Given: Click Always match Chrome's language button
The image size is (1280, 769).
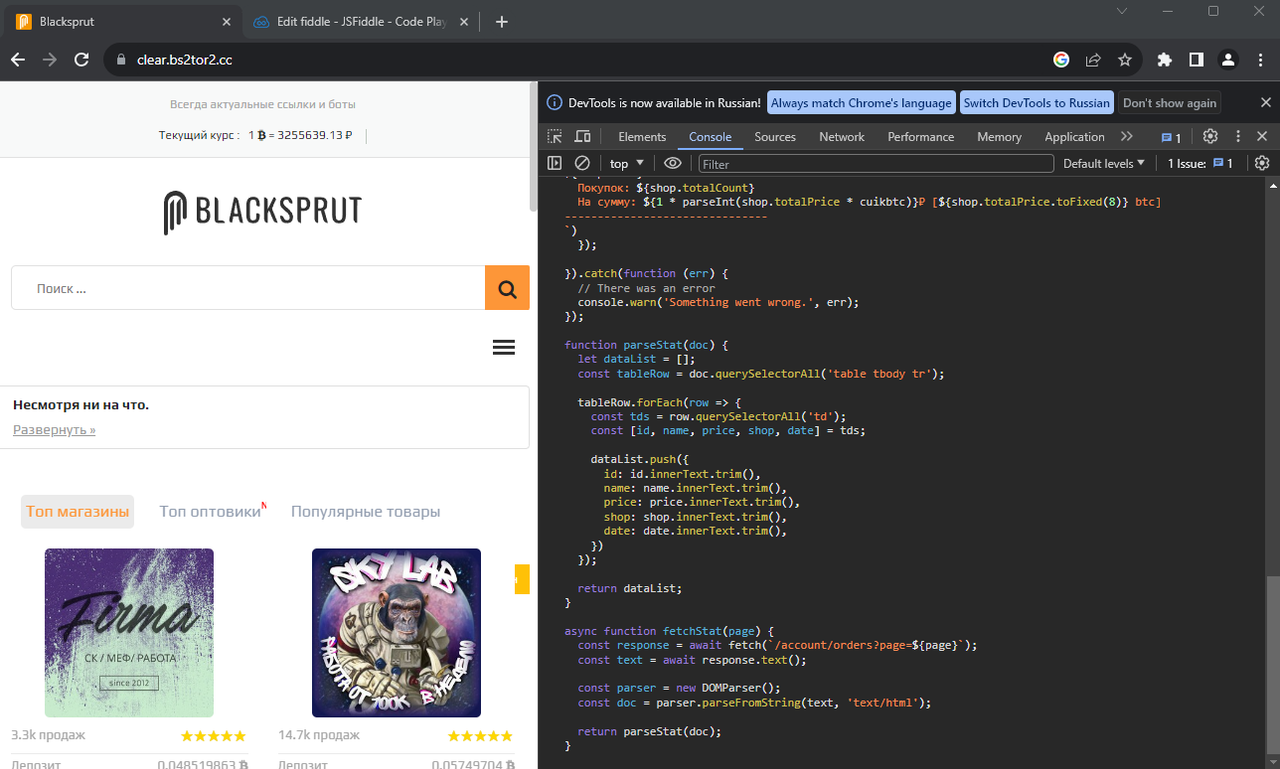Looking at the screenshot, I should pyautogui.click(x=861, y=103).
